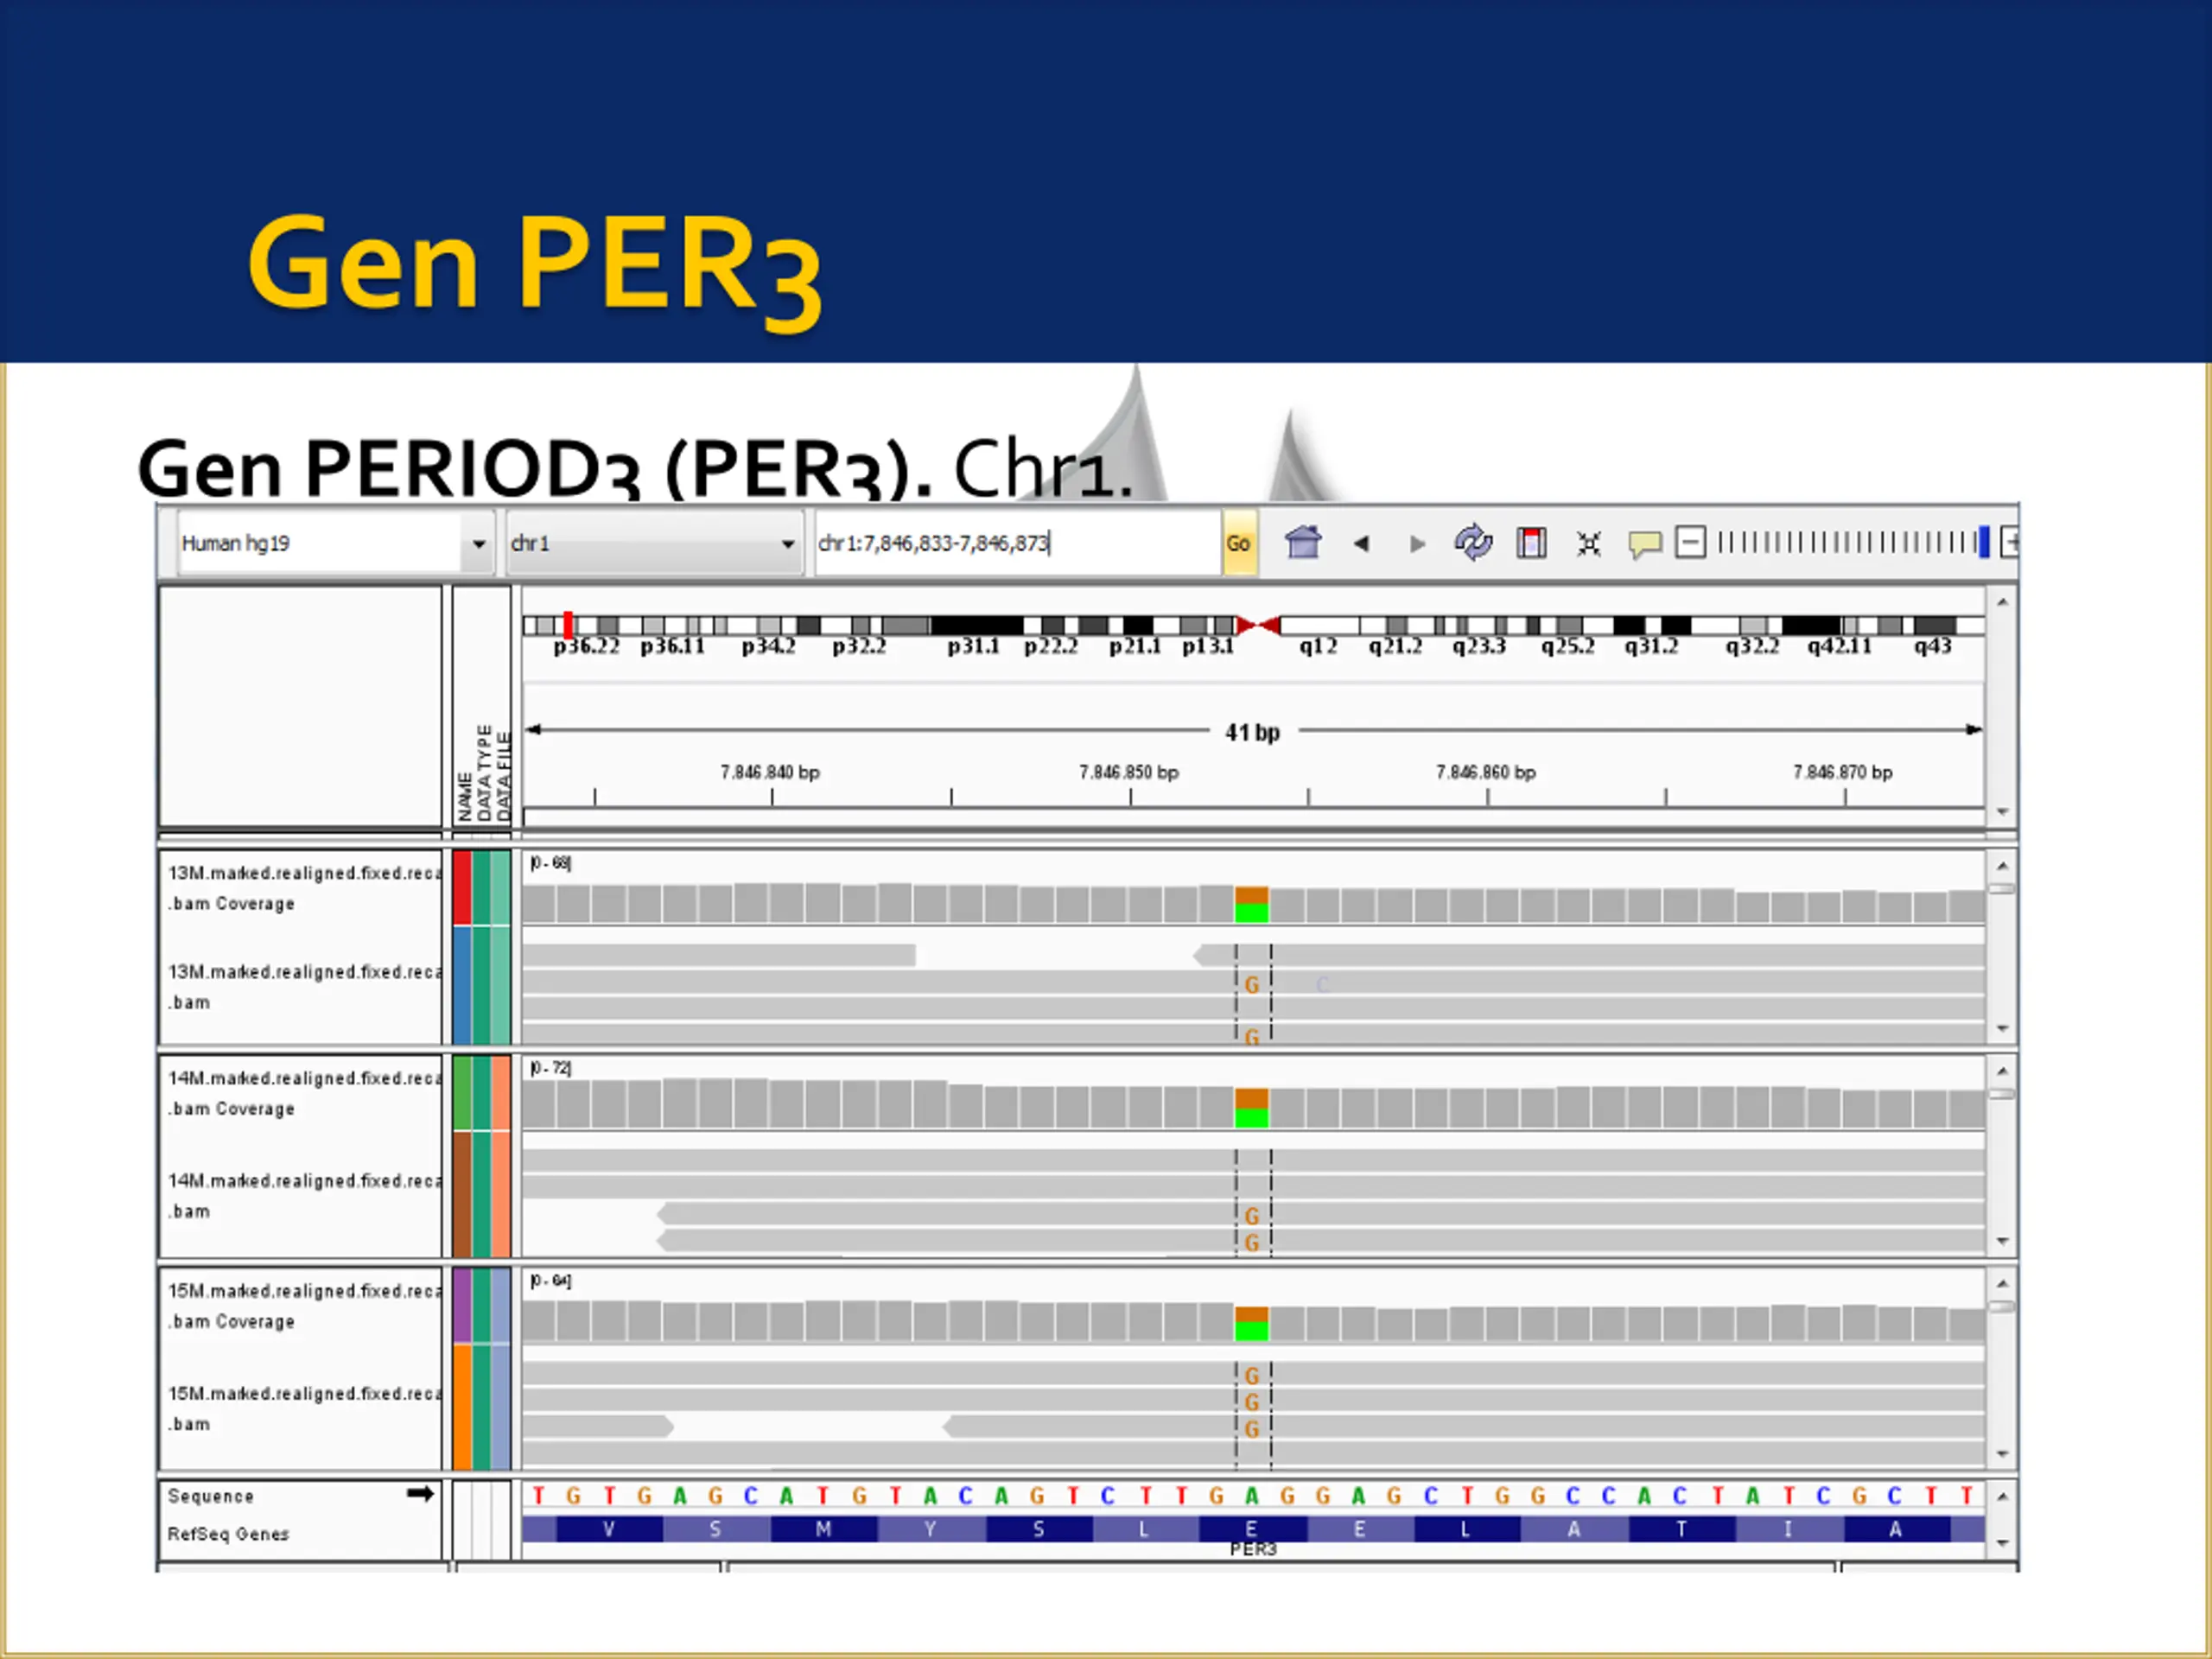
Task: Click the V amino acid in RefSeq track
Action: pyautogui.click(x=608, y=1529)
